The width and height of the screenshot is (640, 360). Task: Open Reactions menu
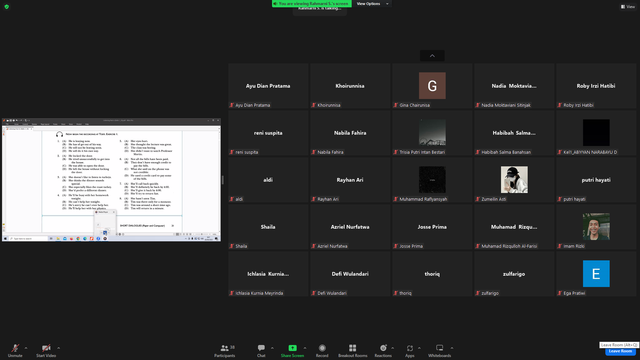coord(383,350)
